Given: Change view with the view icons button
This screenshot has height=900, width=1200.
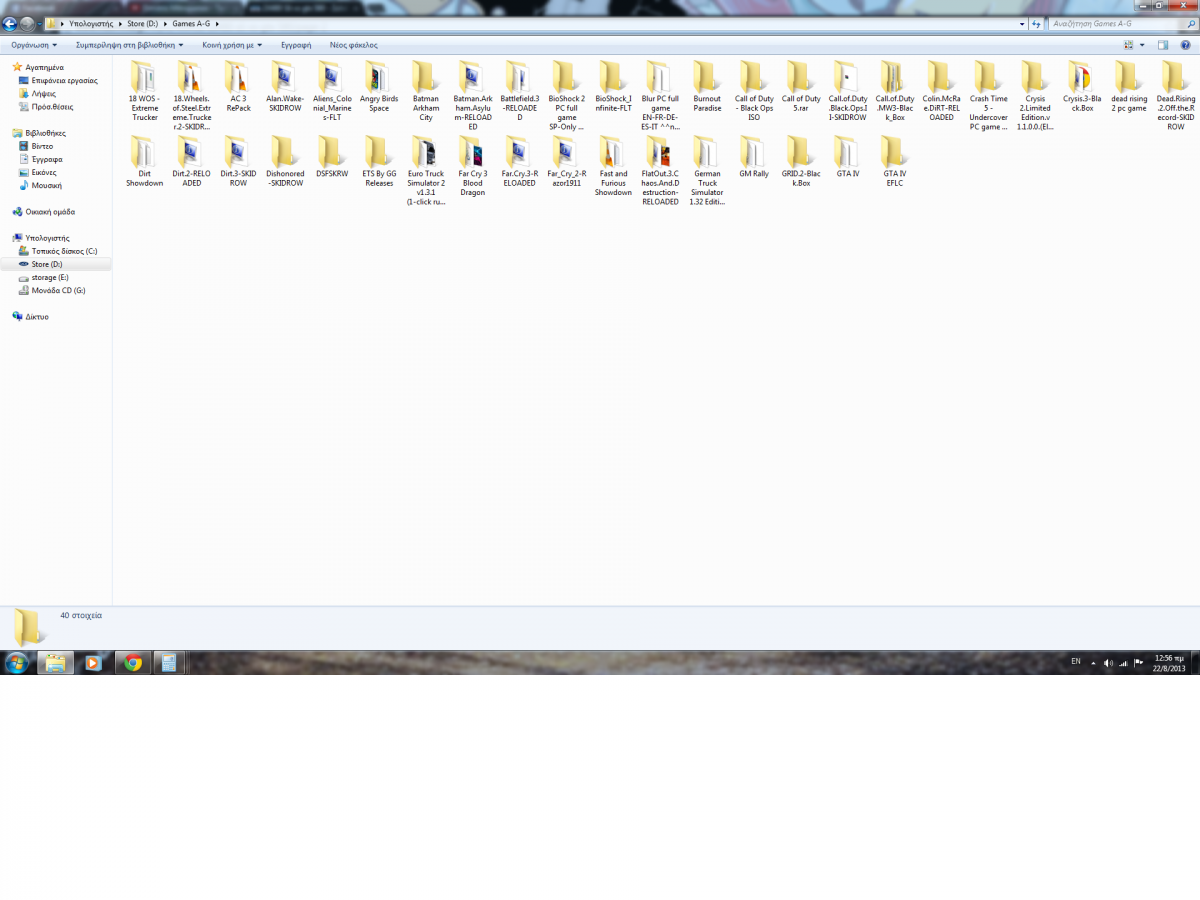Looking at the screenshot, I should pyautogui.click(x=1129, y=45).
